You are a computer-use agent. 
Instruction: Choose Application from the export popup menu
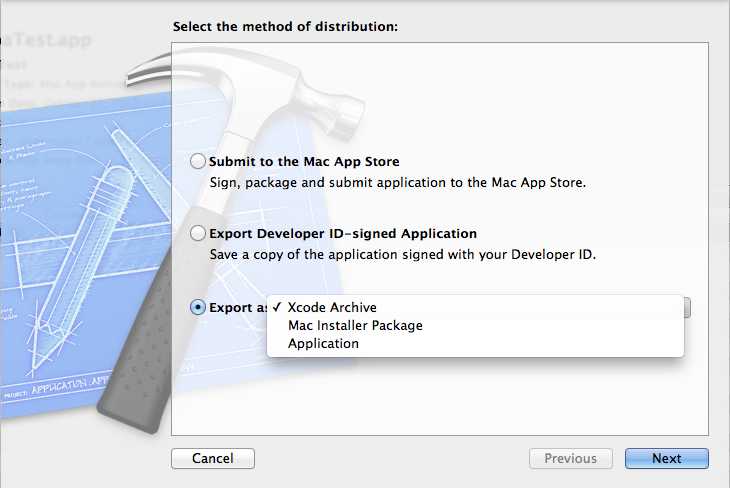[x=475, y=344]
